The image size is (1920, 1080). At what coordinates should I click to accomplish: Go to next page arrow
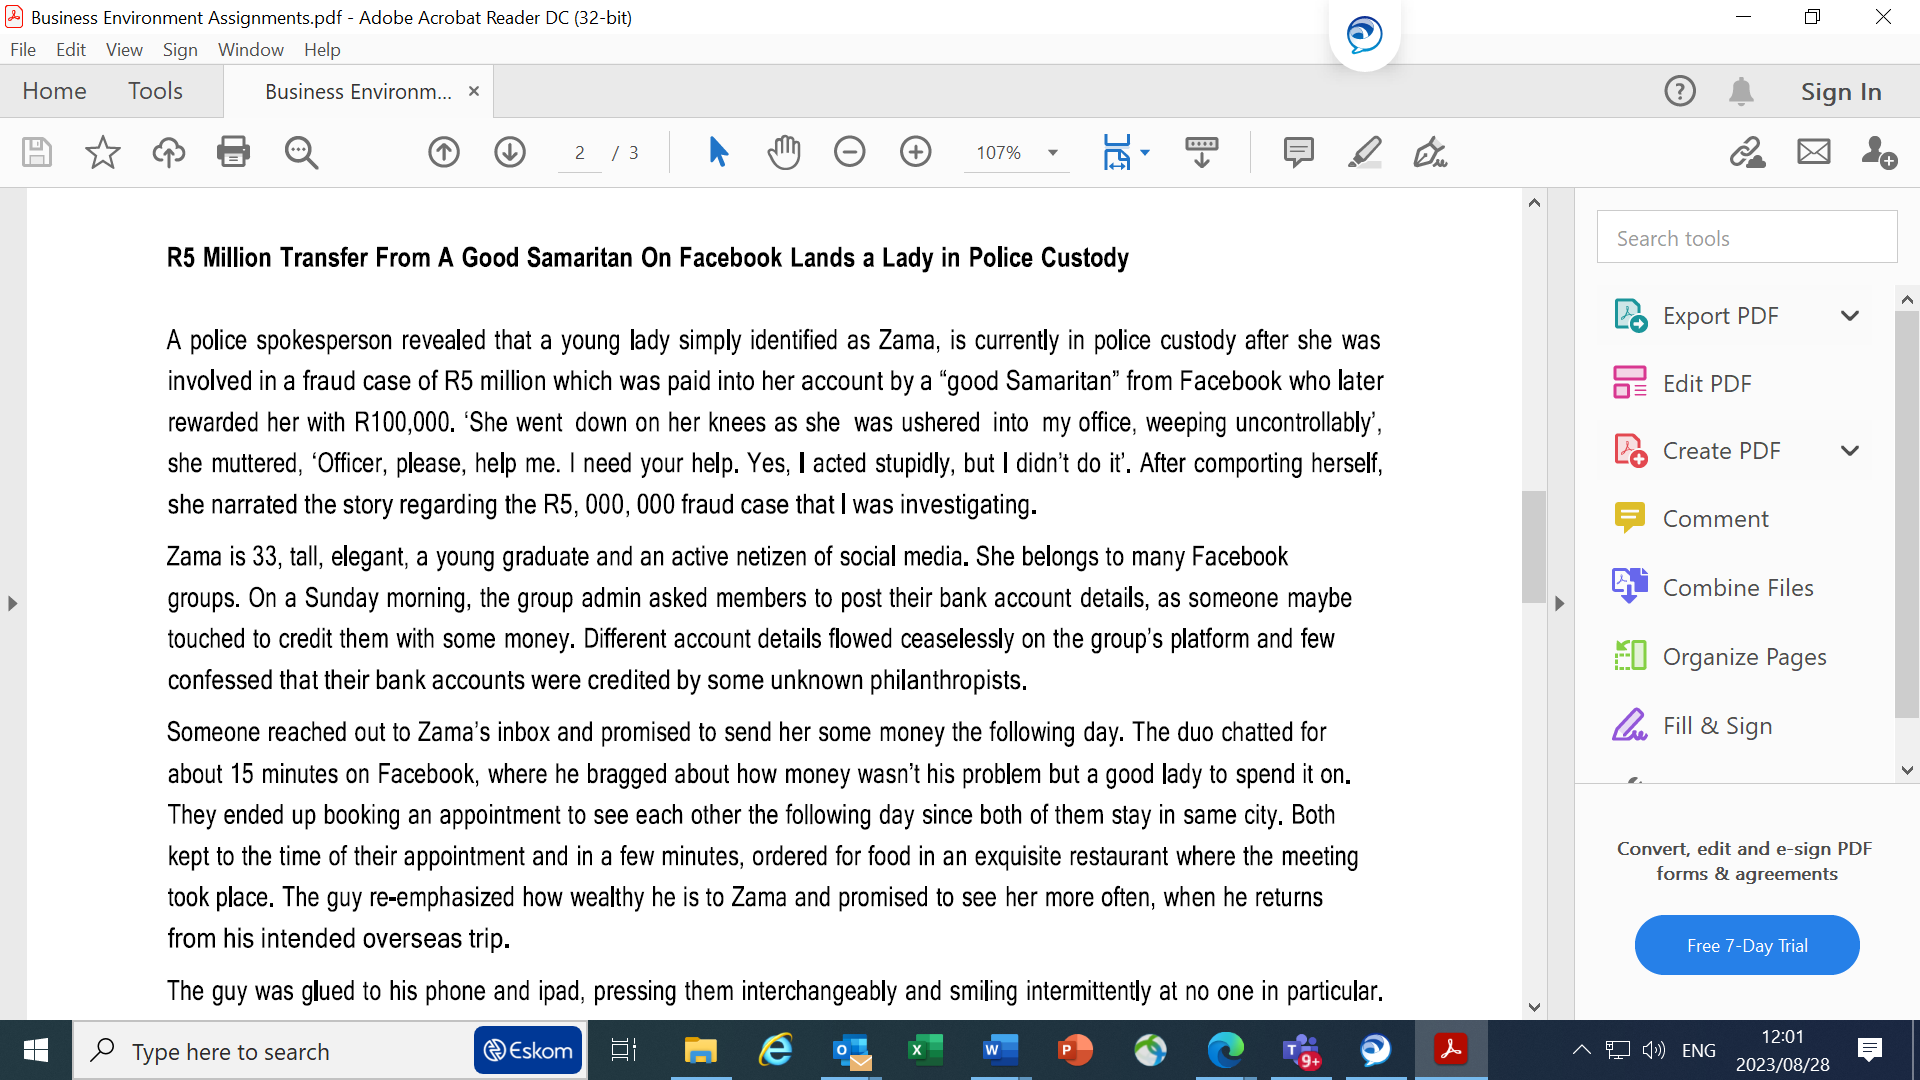510,152
